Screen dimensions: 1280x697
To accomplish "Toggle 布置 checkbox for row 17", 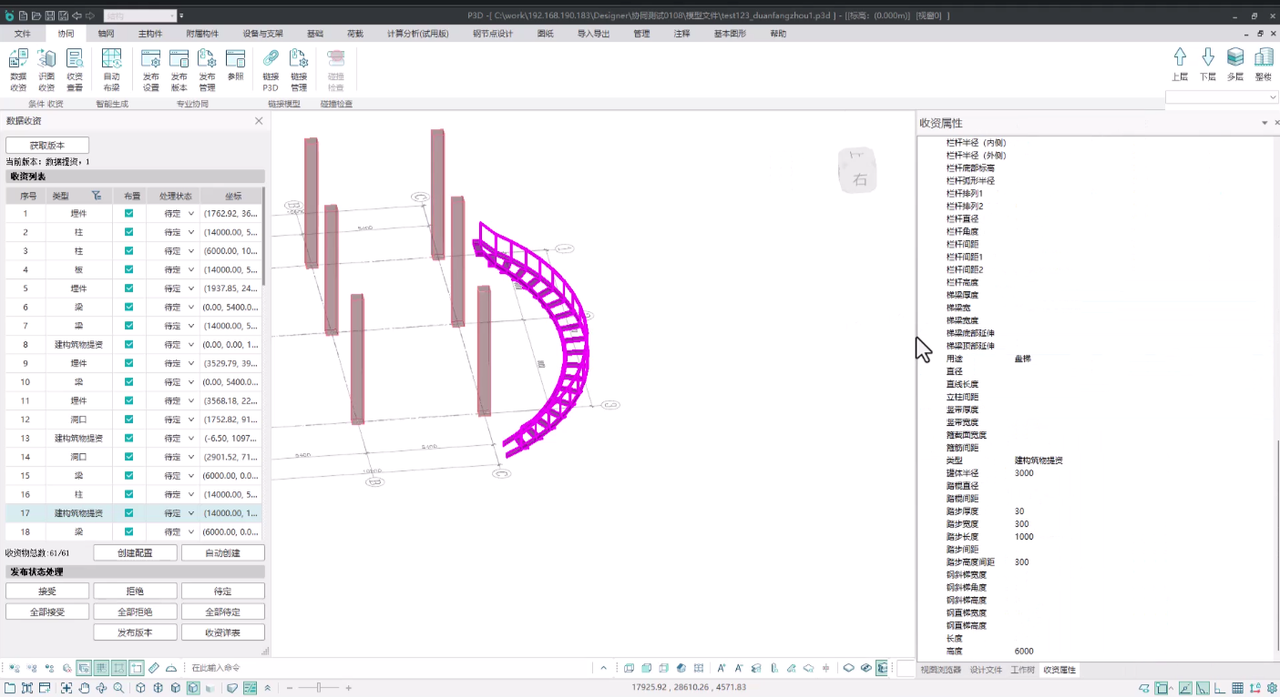I will (129, 513).
